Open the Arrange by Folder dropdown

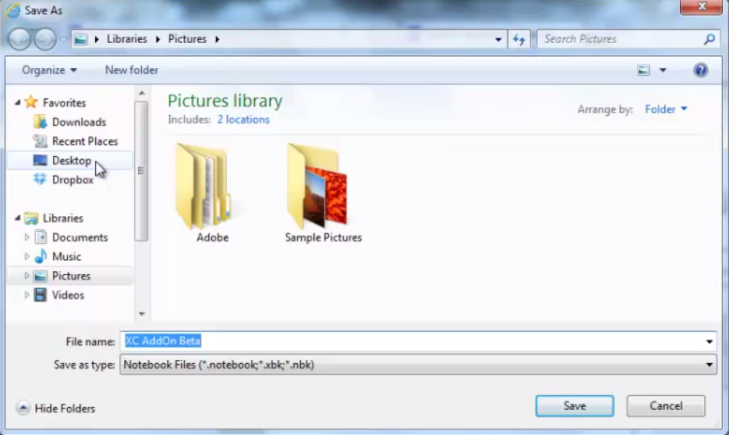click(x=666, y=110)
